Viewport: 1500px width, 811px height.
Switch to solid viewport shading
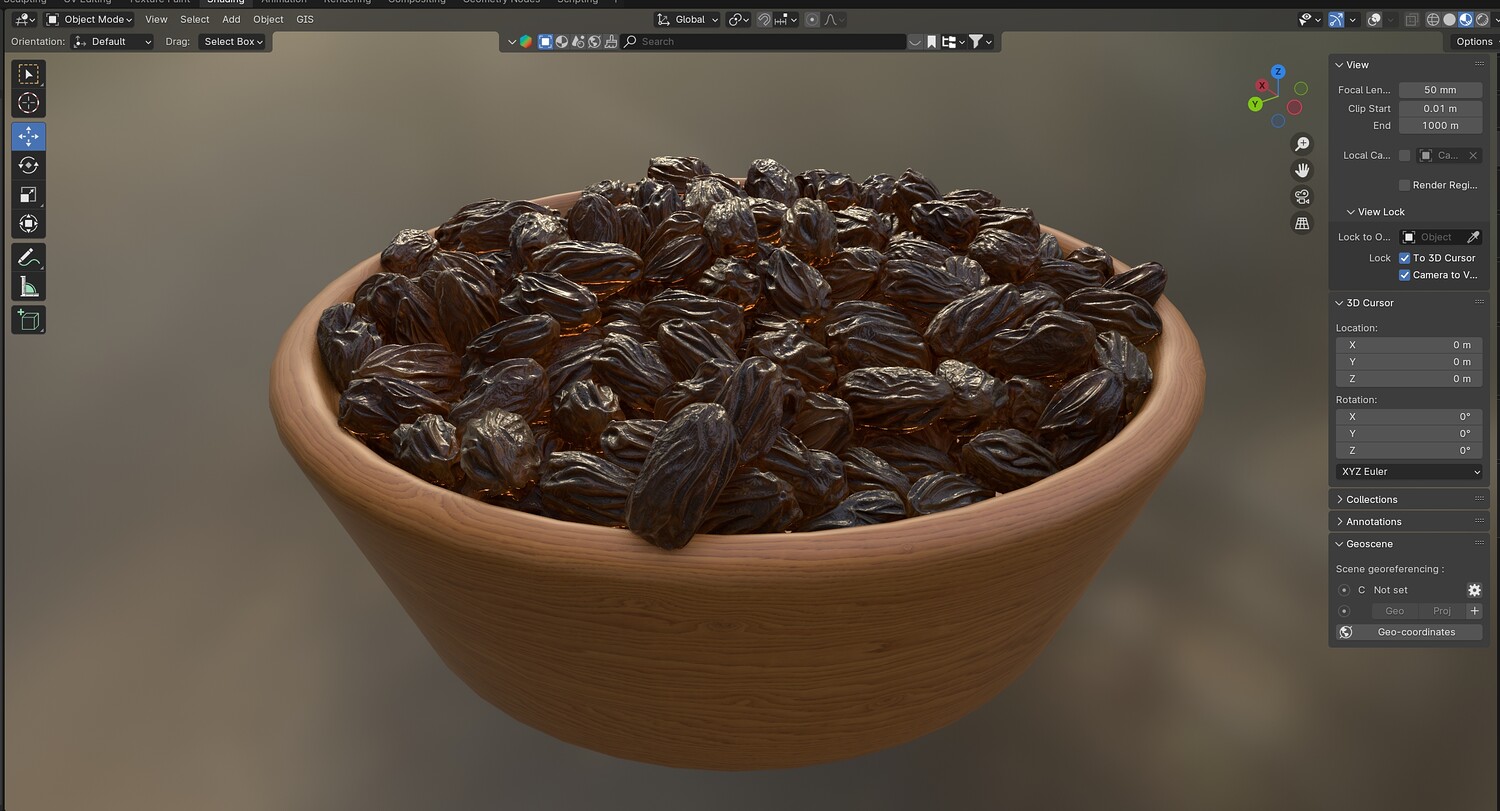pos(1449,19)
